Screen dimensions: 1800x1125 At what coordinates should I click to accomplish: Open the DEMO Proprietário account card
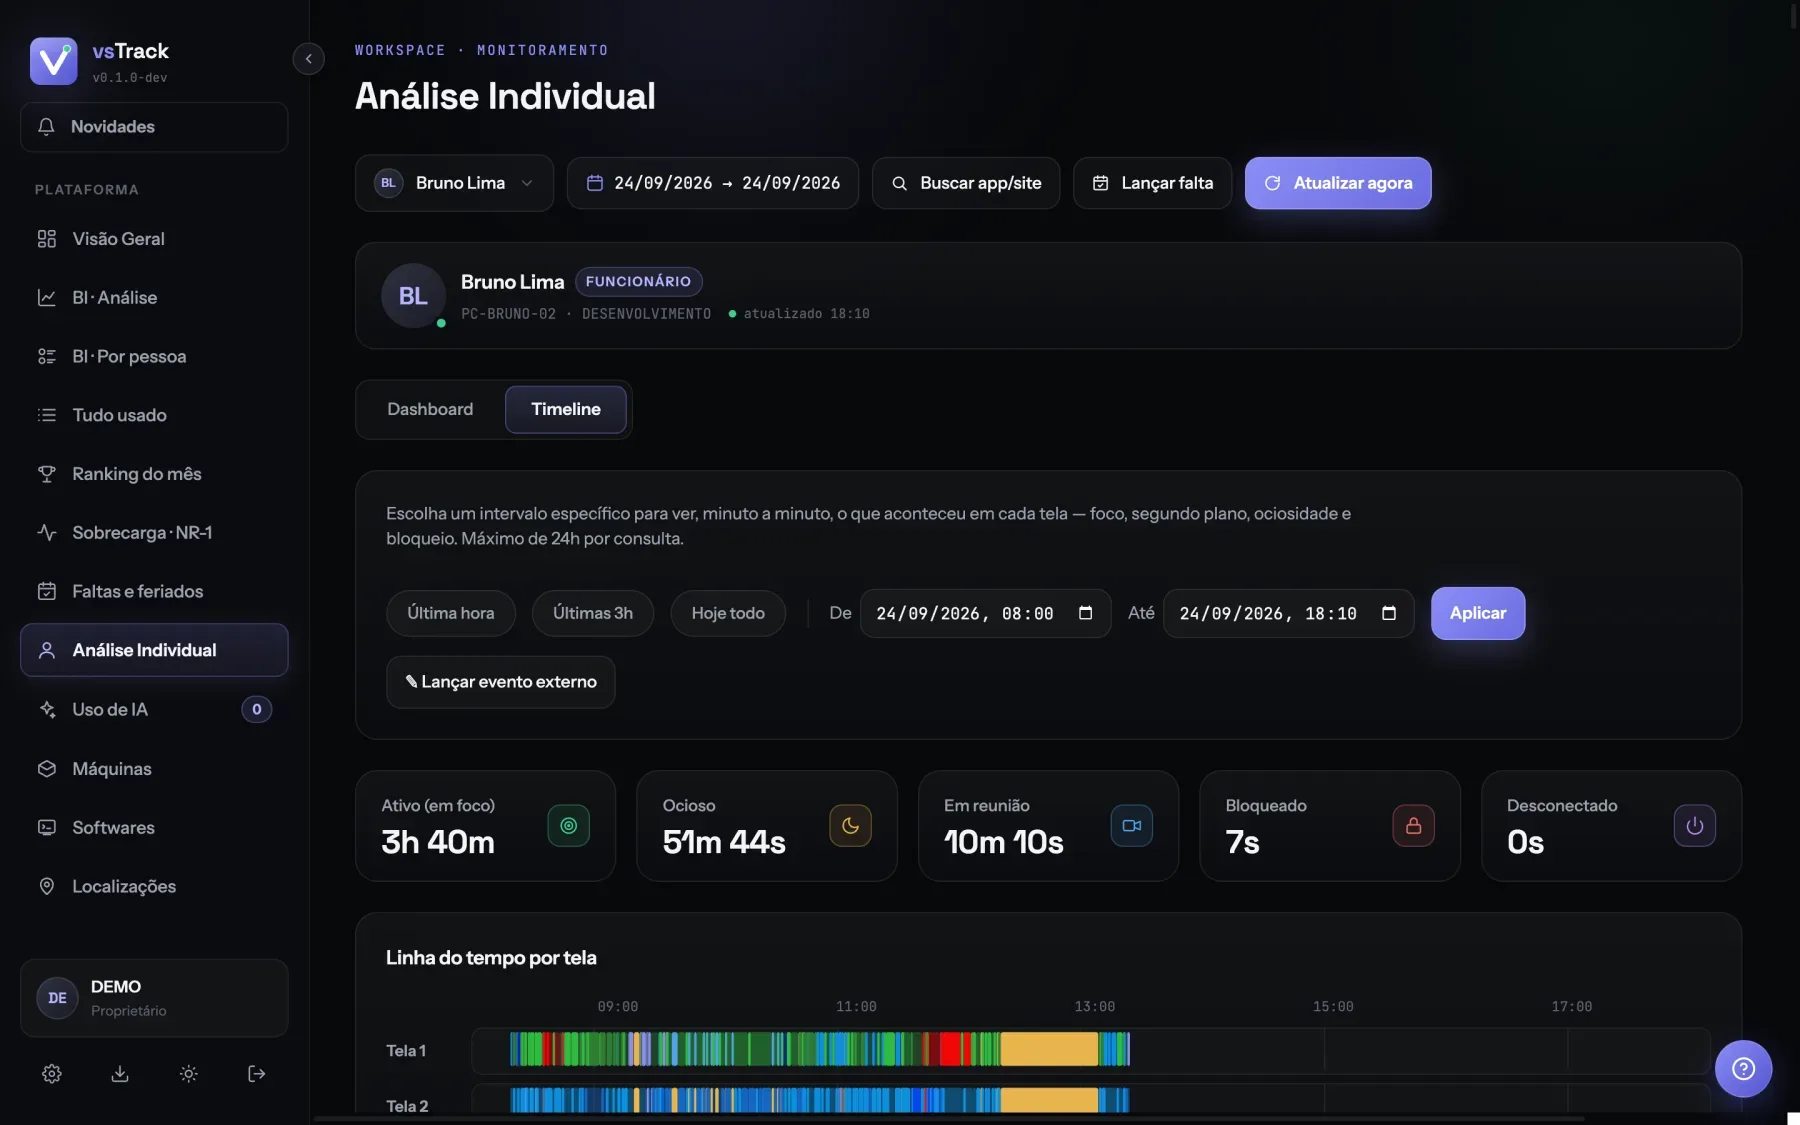coord(154,998)
